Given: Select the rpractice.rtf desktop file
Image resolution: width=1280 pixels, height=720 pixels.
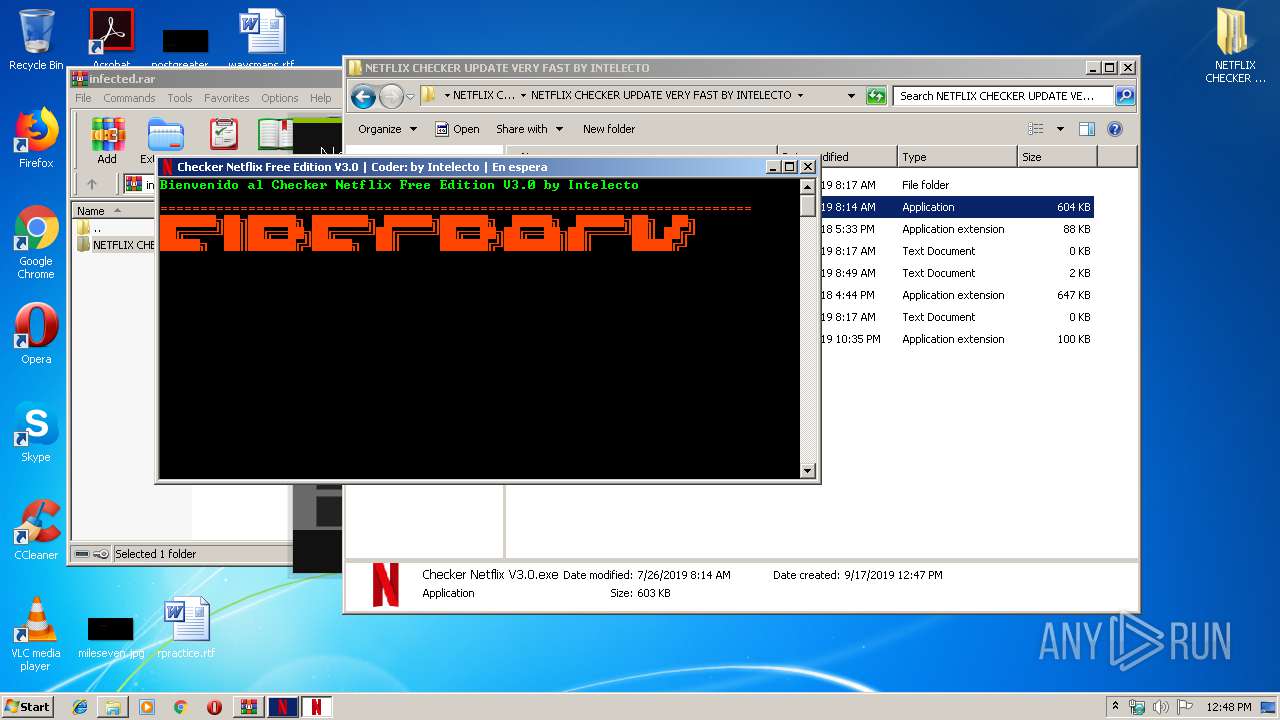Looking at the screenshot, I should [186, 628].
